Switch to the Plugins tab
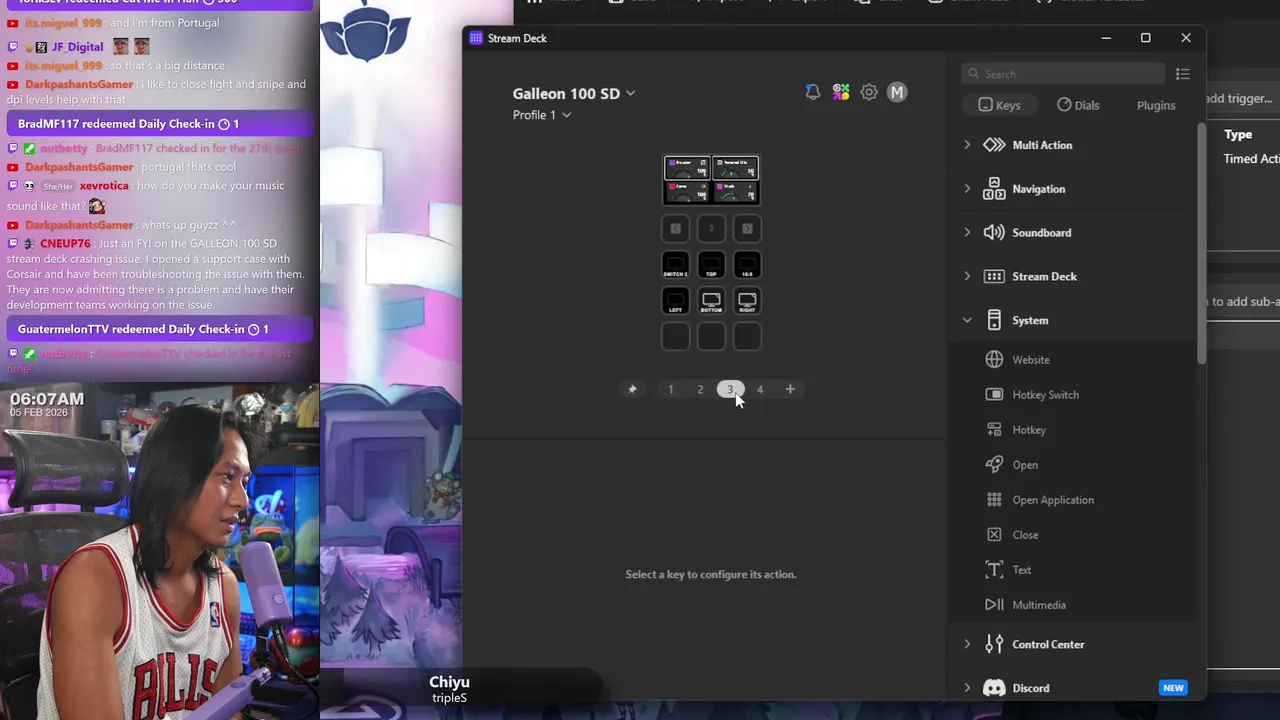Image resolution: width=1280 pixels, height=720 pixels. point(1156,105)
